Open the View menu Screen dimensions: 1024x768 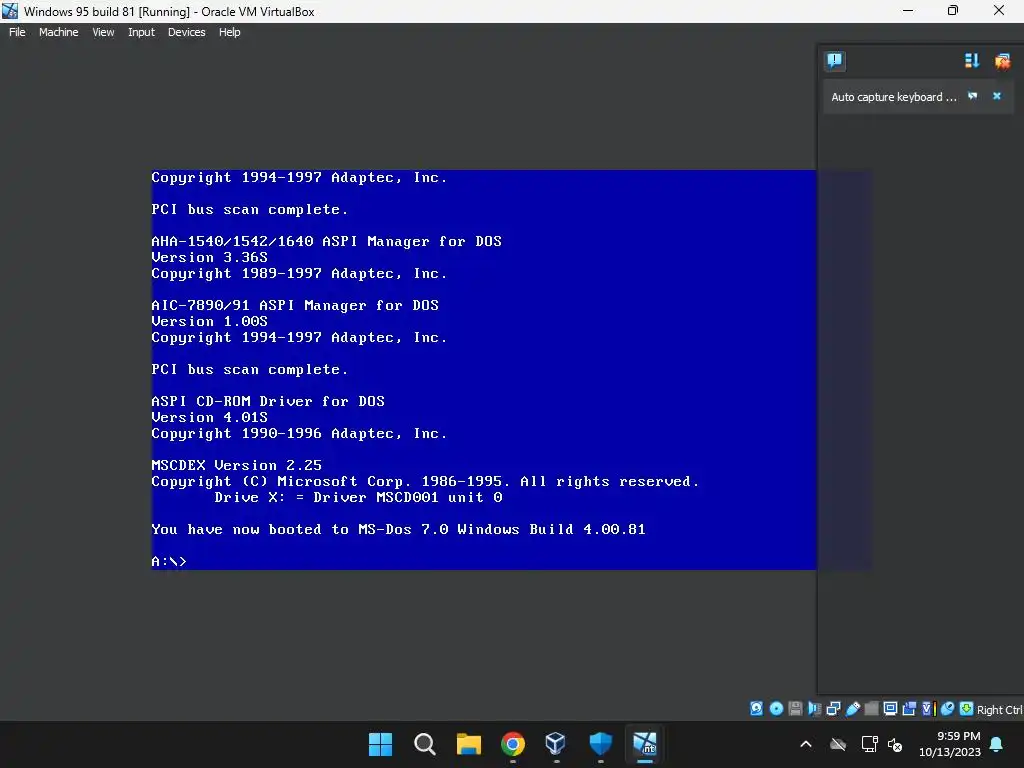[103, 32]
